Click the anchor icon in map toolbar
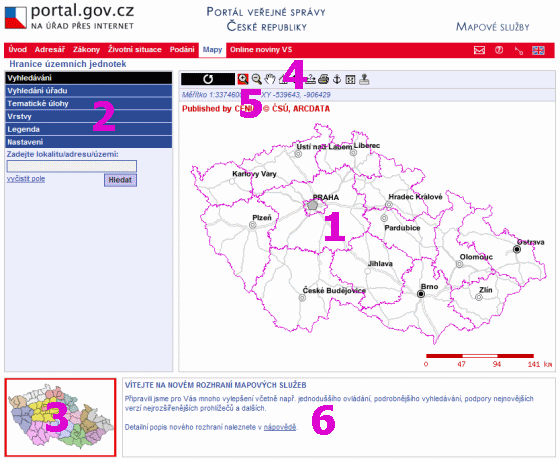This screenshot has height=460, width=560. (x=337, y=79)
